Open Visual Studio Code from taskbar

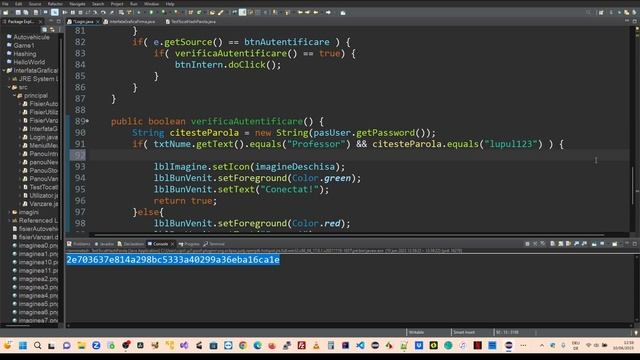click(360, 345)
